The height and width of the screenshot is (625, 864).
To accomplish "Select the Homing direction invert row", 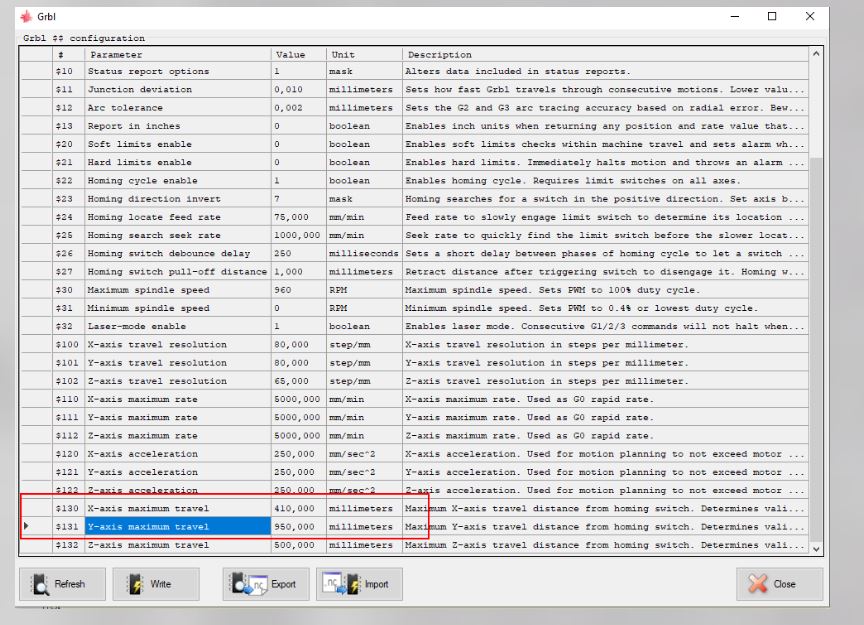I will click(x=414, y=198).
